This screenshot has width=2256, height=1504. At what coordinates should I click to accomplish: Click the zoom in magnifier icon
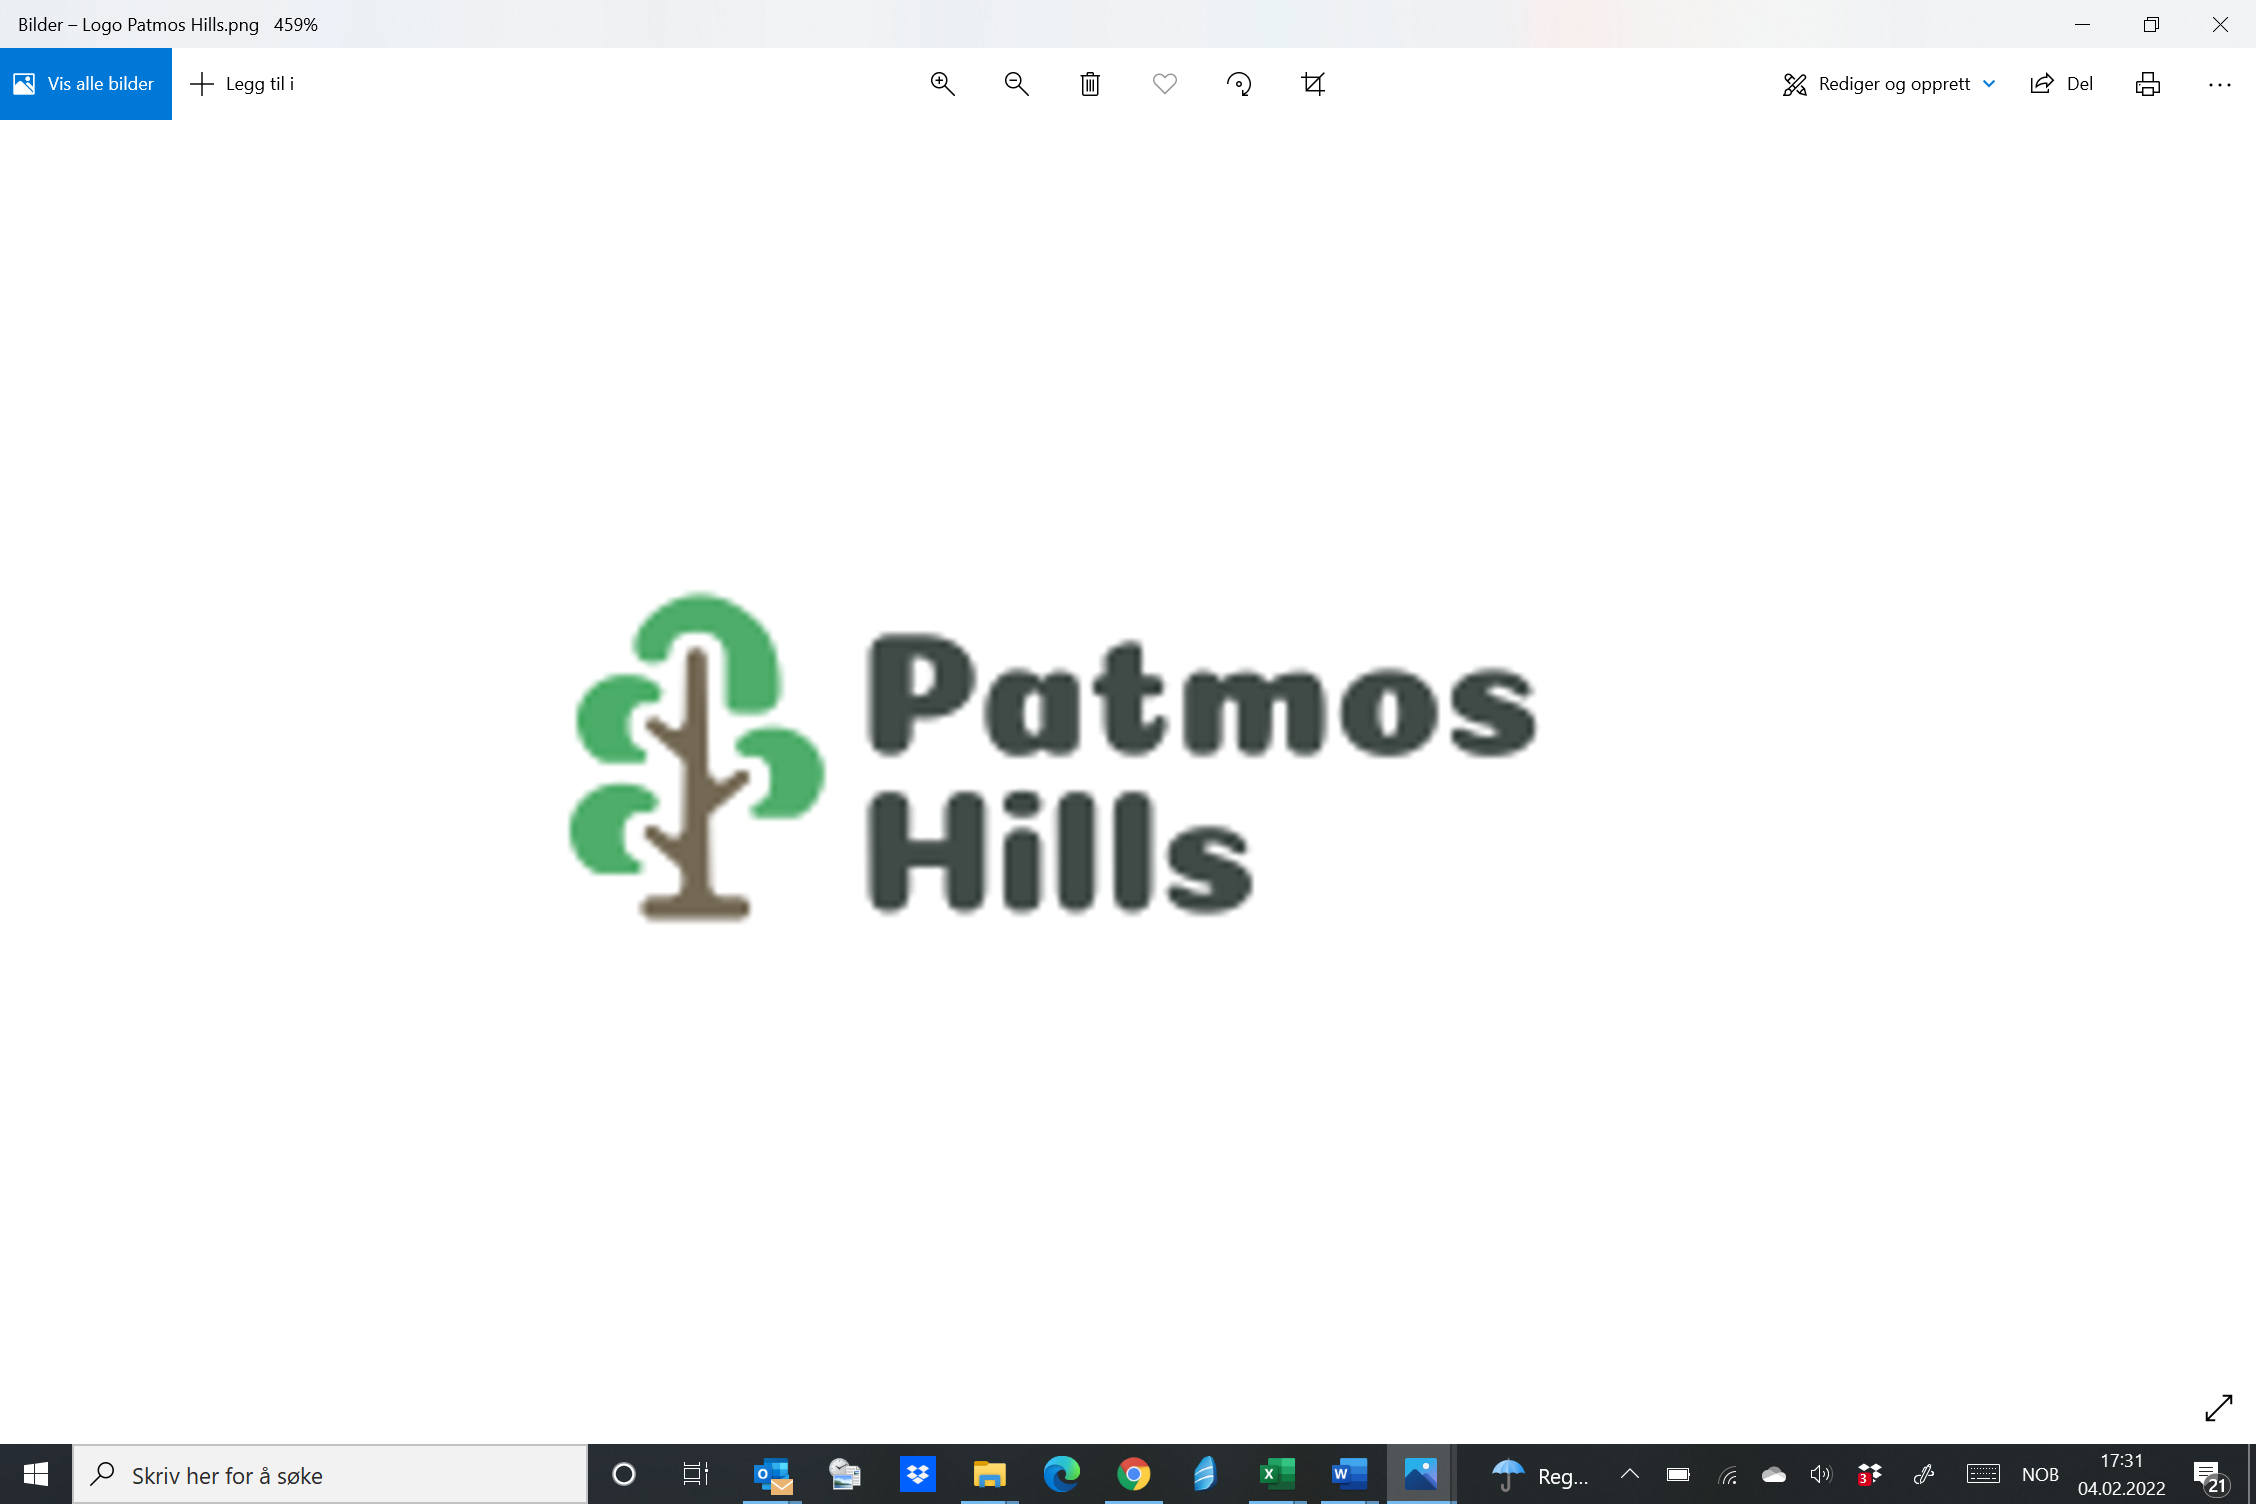click(x=942, y=84)
